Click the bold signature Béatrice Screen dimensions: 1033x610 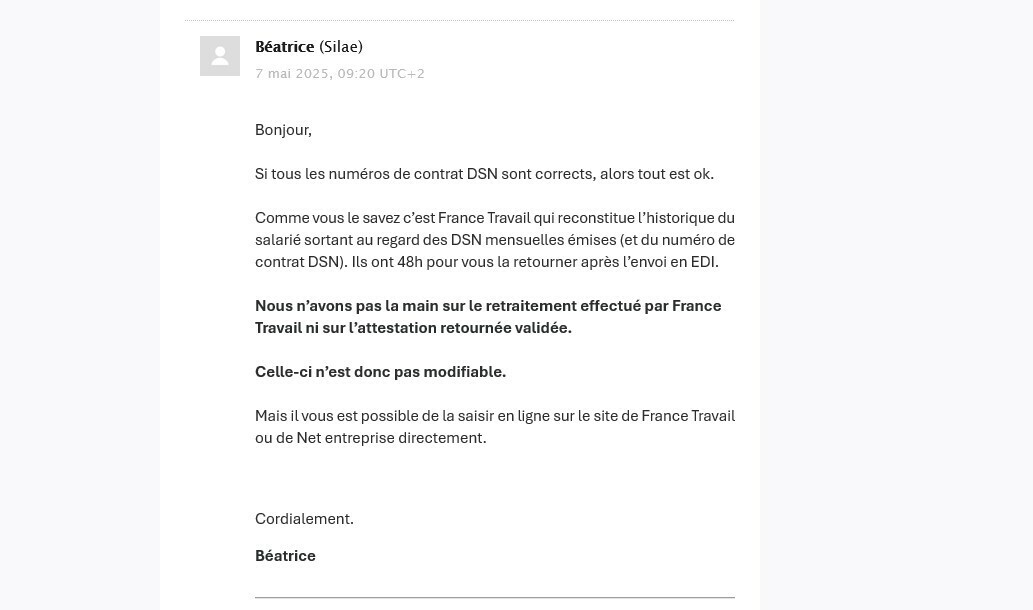285,556
